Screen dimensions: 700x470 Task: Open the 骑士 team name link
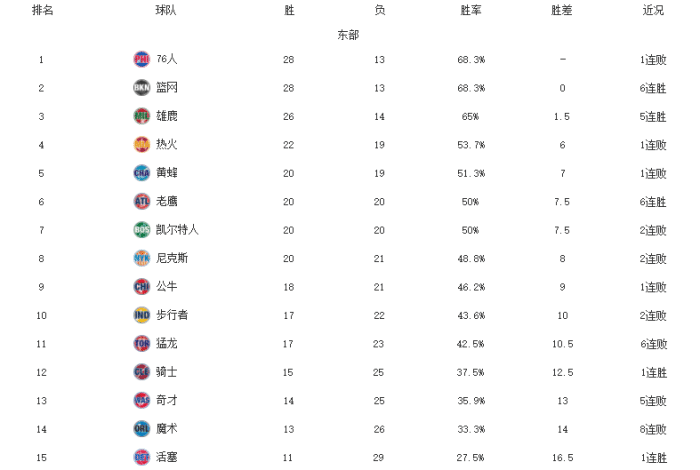(166, 372)
